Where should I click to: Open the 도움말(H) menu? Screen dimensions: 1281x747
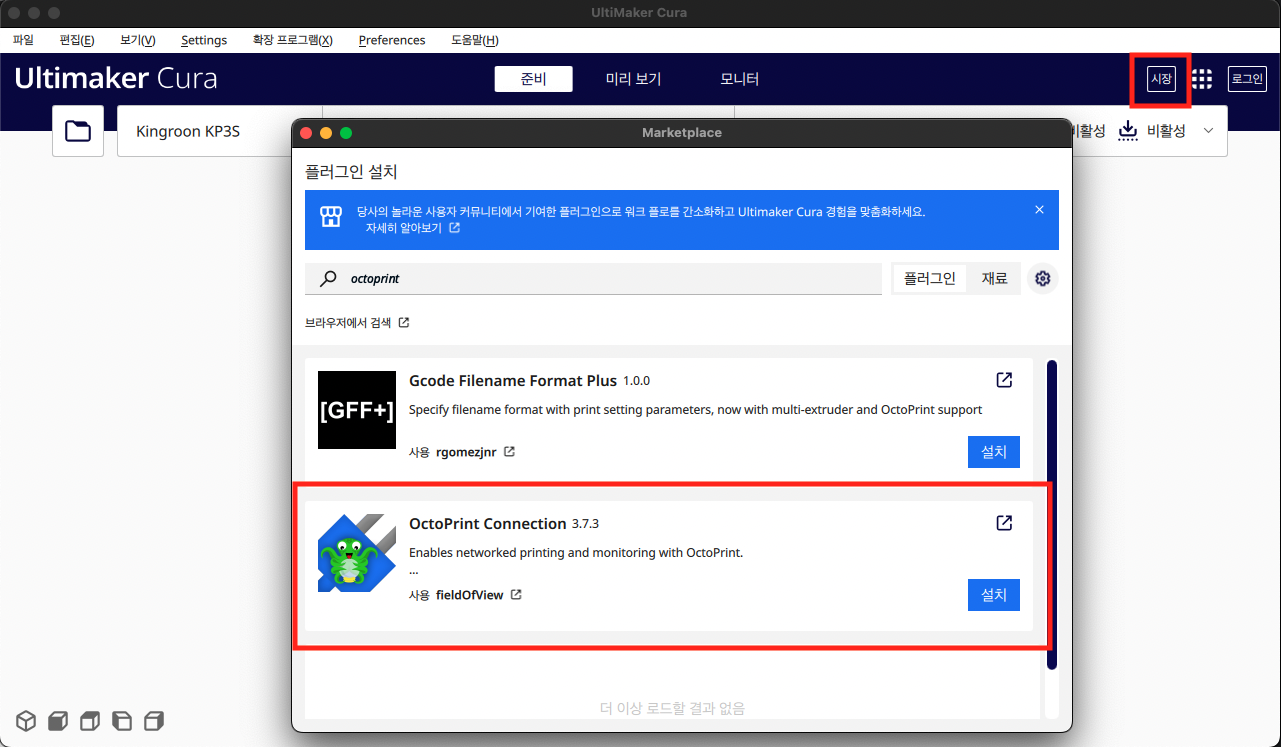point(474,40)
